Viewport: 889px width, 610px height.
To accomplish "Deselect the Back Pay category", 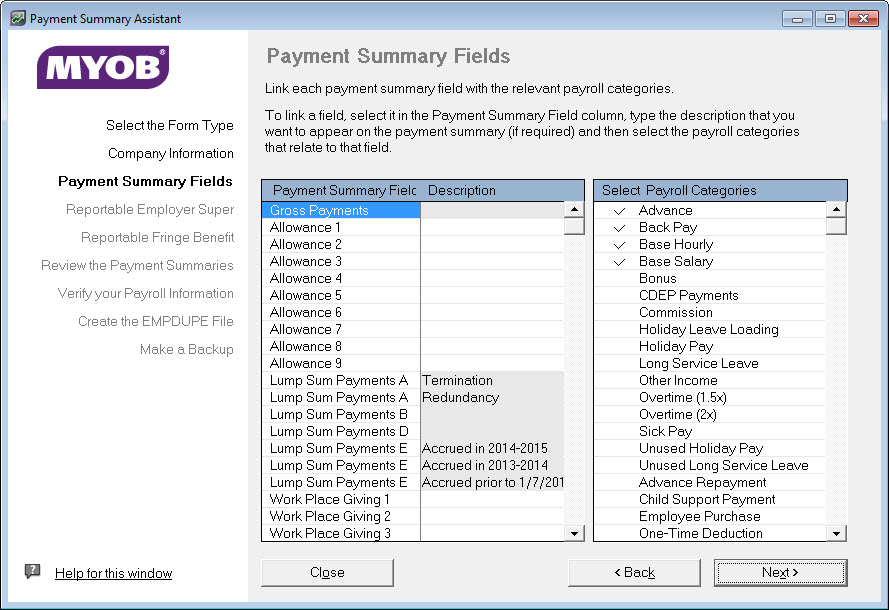I will coord(621,227).
